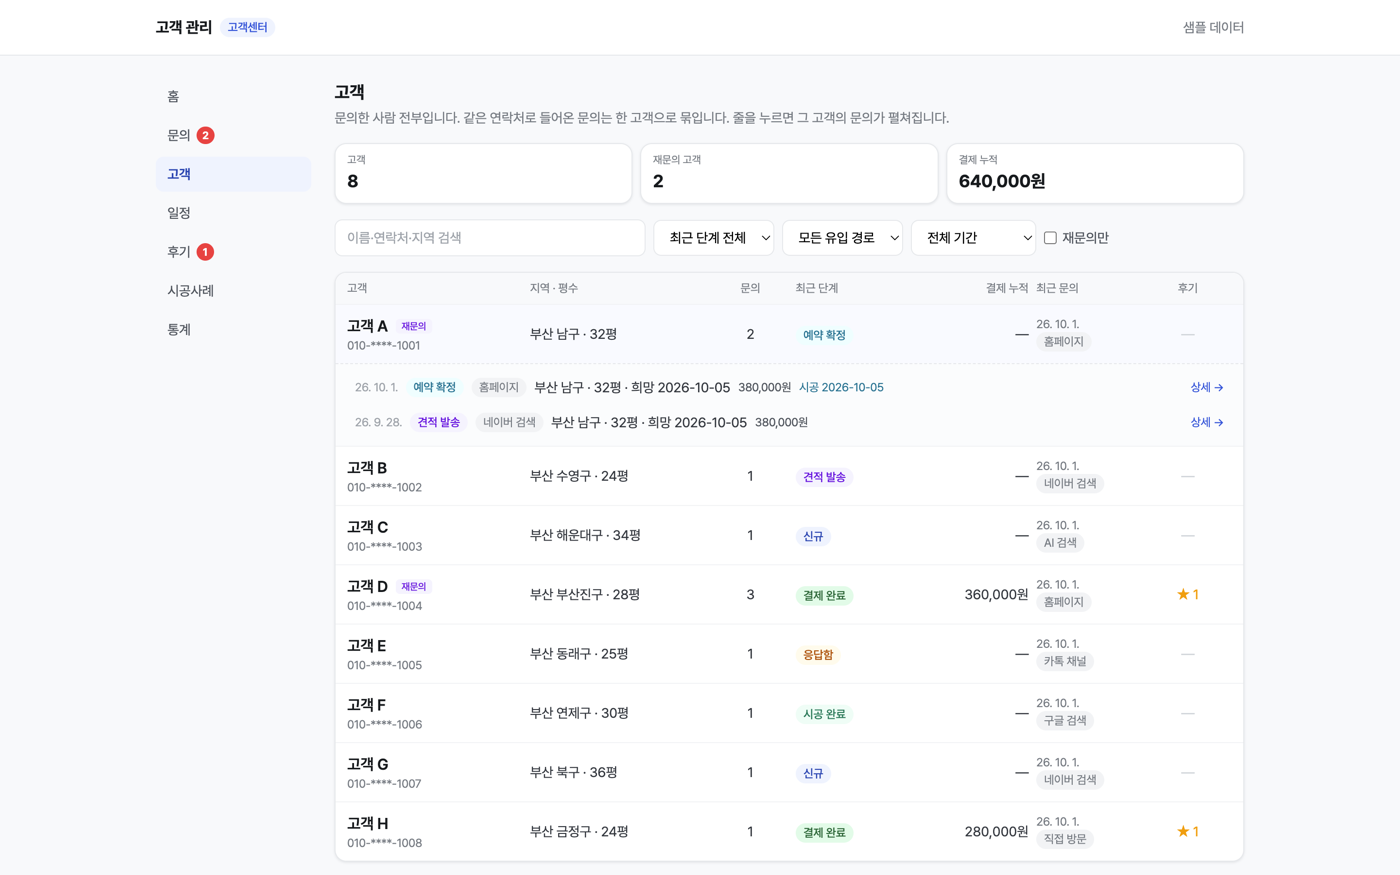Click the 시공 완료 status in 고객 F row
This screenshot has height=875, width=1400.
pyautogui.click(x=824, y=714)
